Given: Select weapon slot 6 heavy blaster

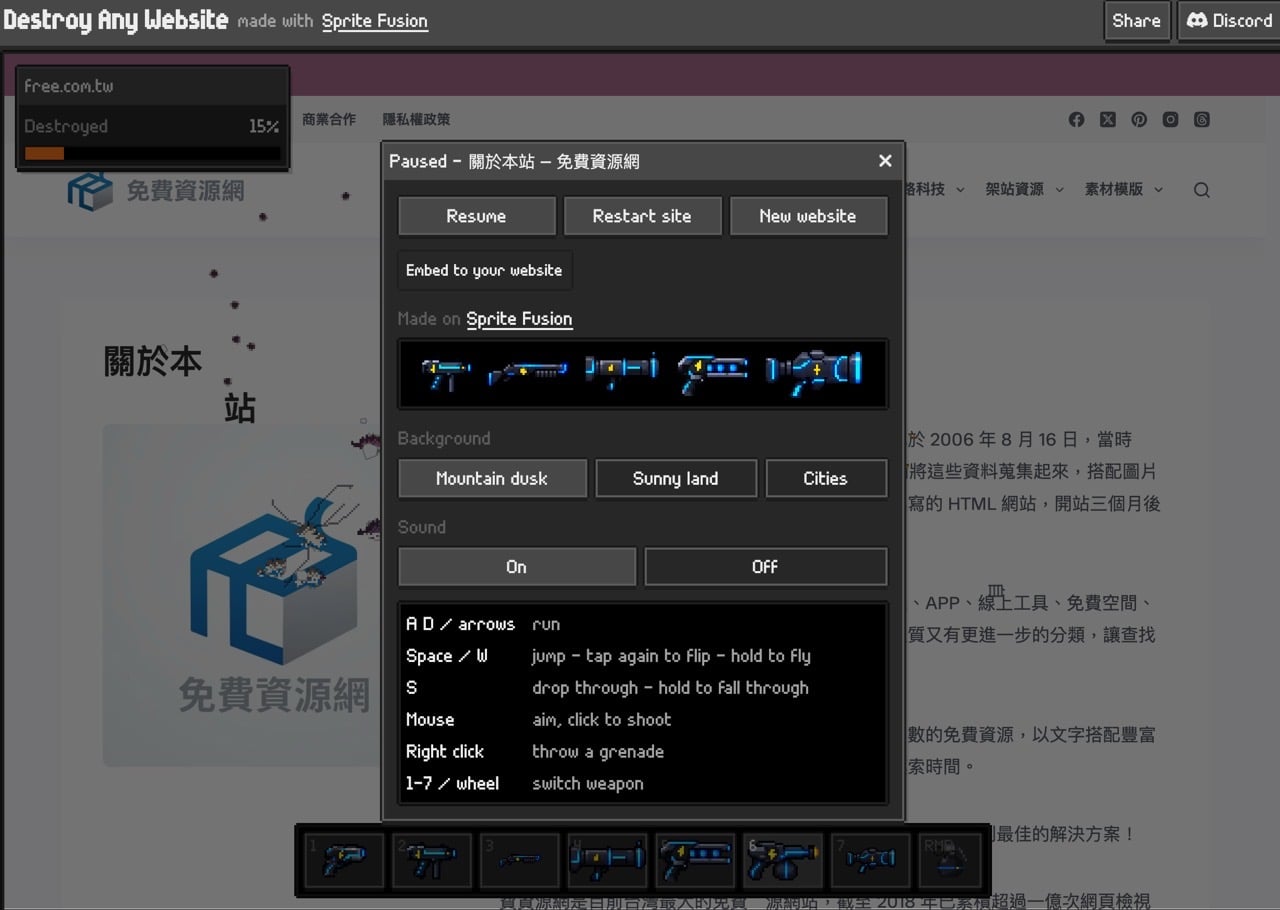Looking at the screenshot, I should point(783,859).
